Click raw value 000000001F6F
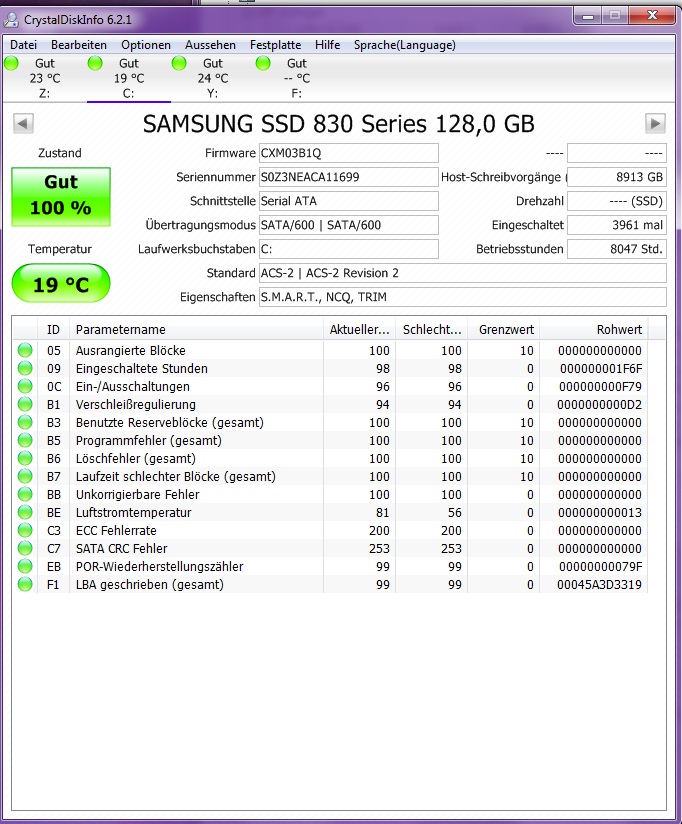Viewport: 682px width, 824px height. (601, 368)
